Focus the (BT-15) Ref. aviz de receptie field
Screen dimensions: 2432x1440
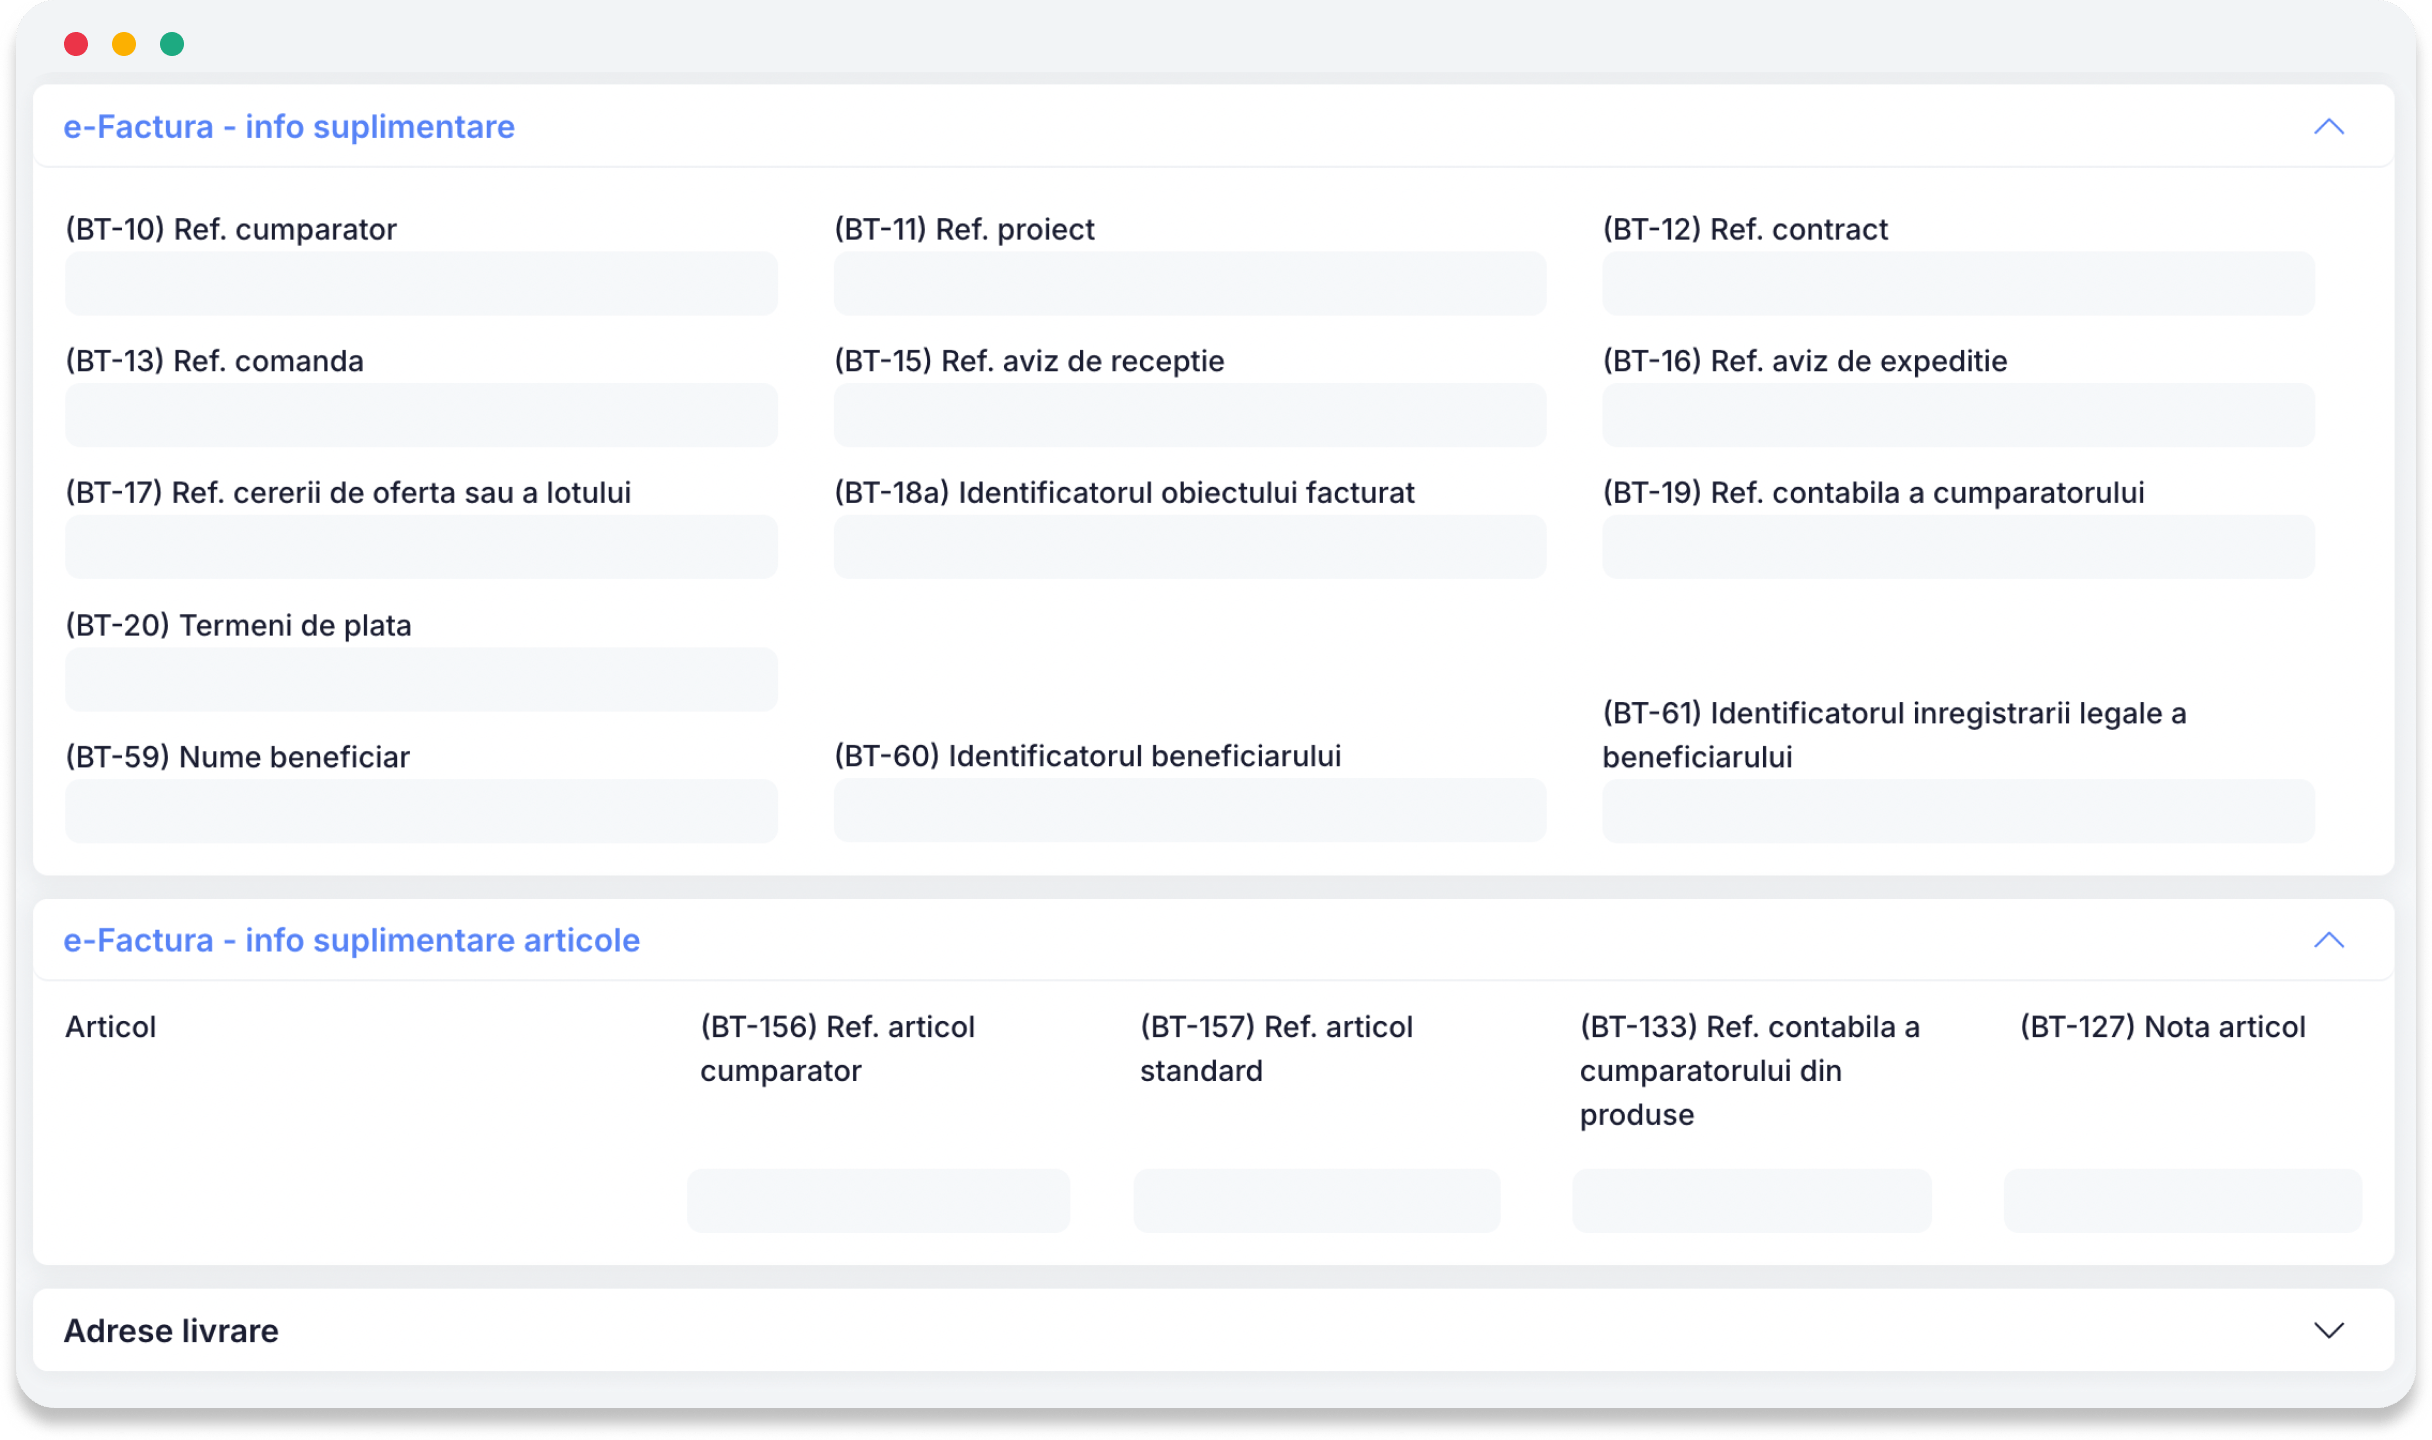[1190, 415]
